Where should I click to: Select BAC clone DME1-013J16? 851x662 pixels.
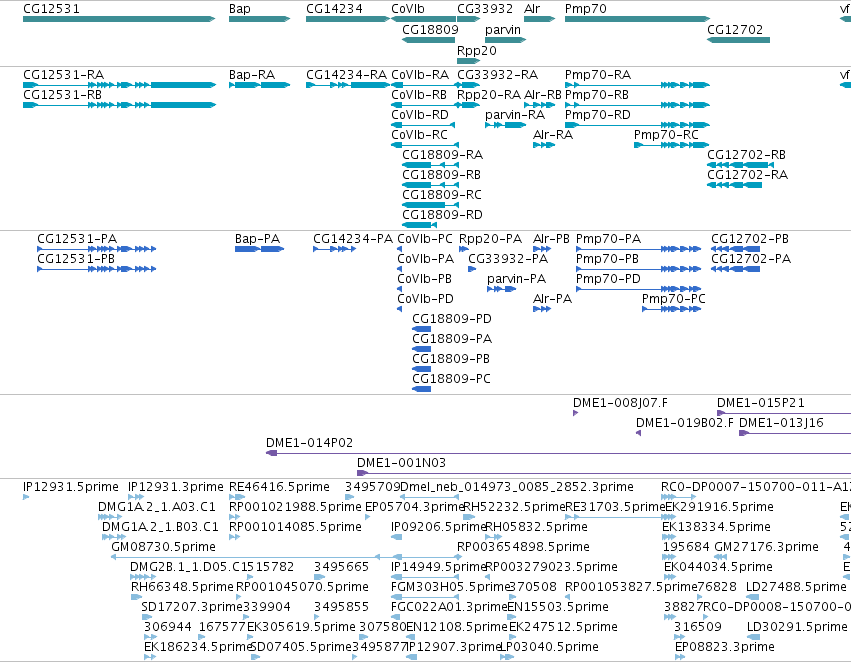[x=795, y=433]
